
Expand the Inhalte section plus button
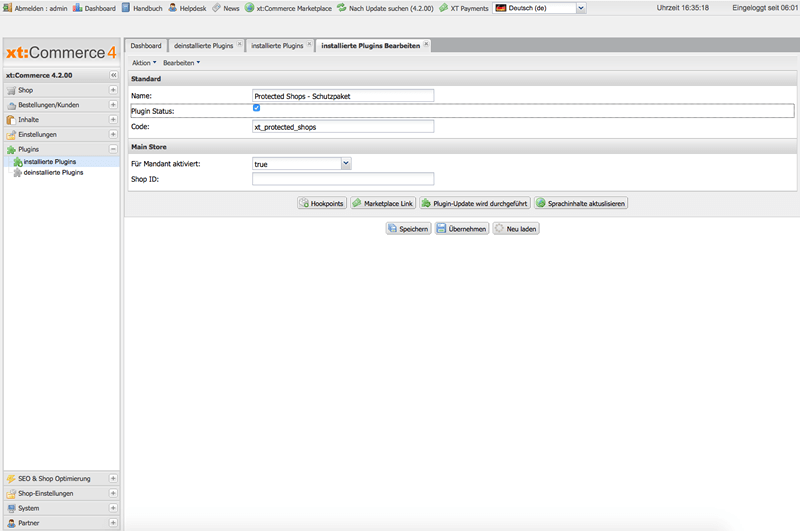(x=113, y=119)
